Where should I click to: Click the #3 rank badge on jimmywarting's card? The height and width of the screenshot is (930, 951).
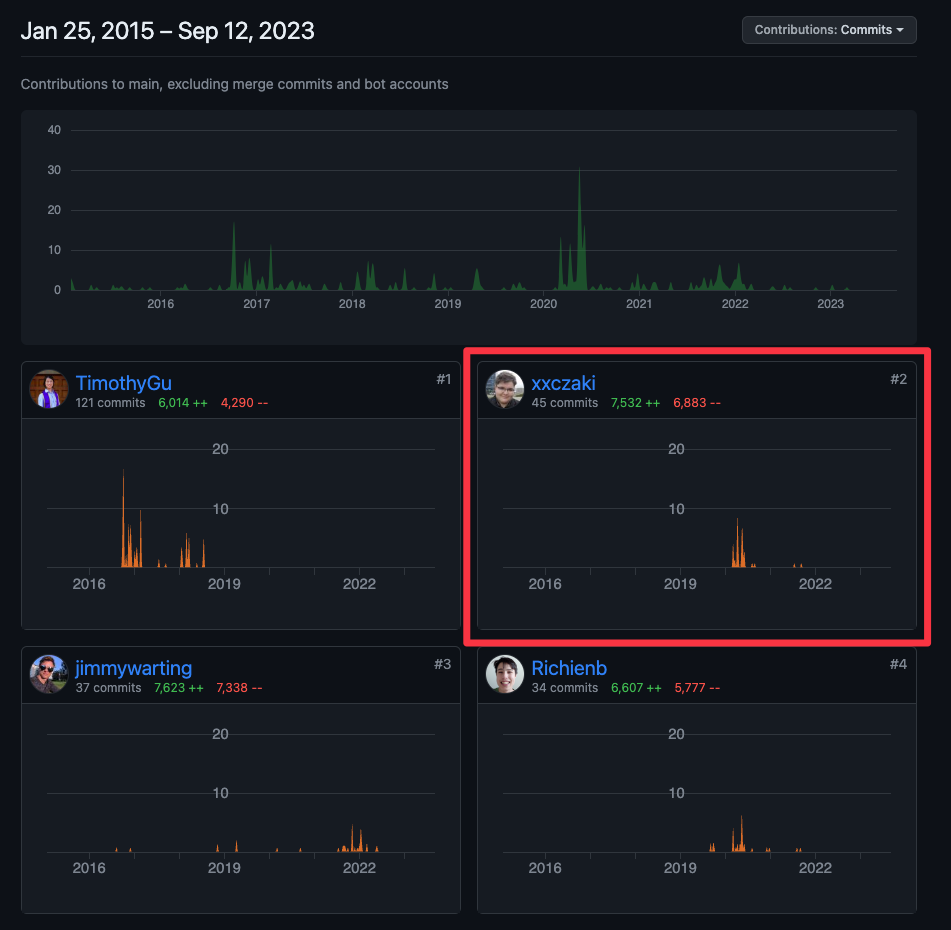(x=443, y=664)
